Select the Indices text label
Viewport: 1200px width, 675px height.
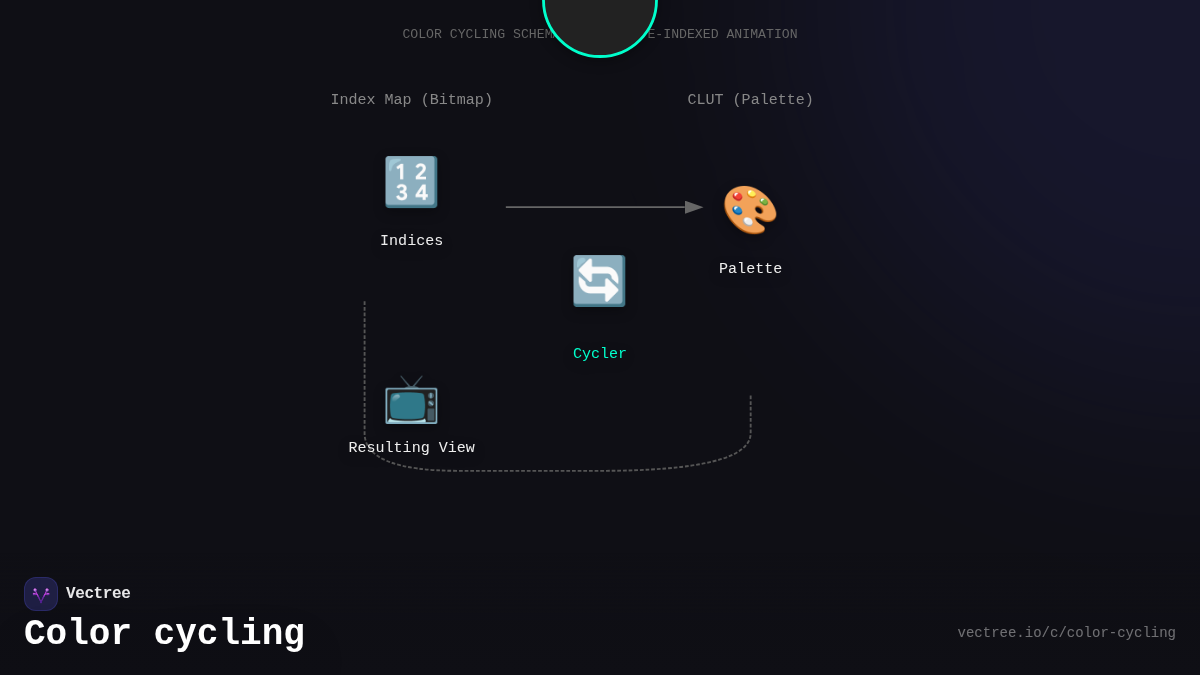point(411,240)
